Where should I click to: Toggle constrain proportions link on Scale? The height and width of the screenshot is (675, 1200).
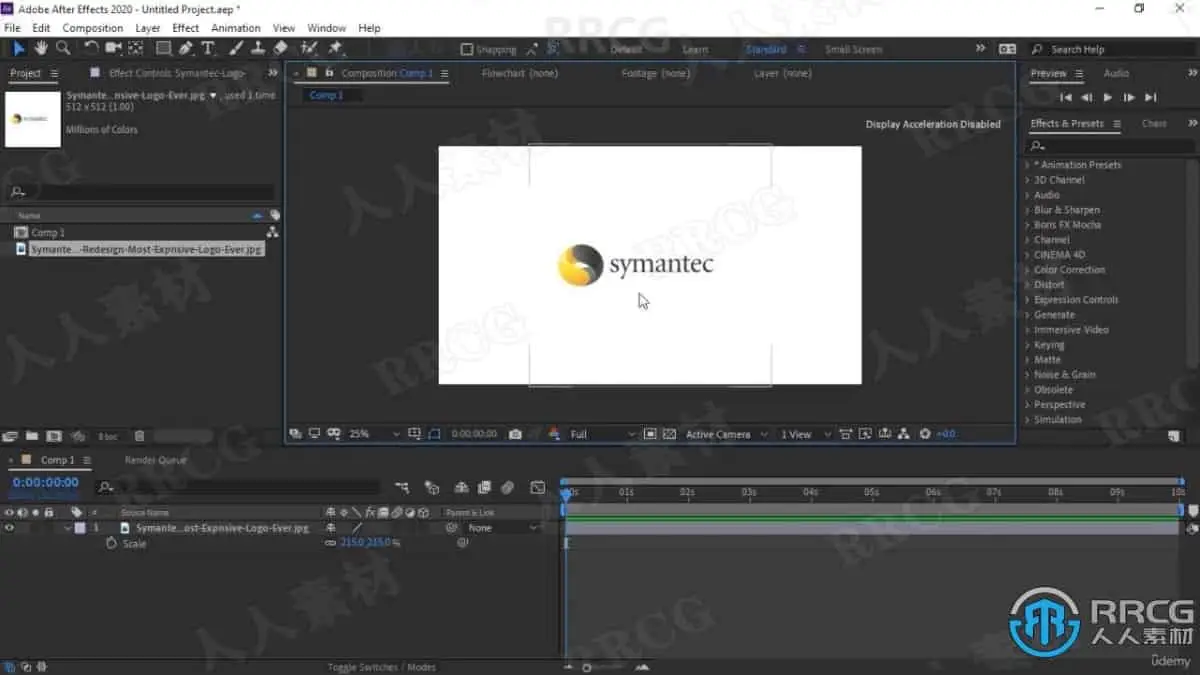(x=331, y=543)
